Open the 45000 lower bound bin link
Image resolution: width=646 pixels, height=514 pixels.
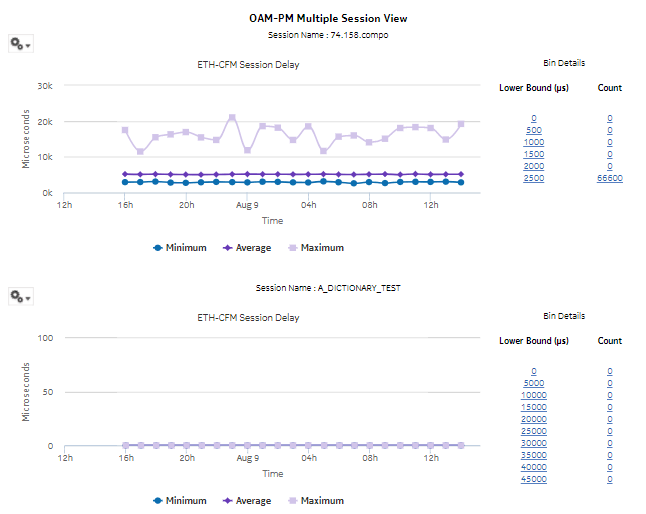pos(534,479)
